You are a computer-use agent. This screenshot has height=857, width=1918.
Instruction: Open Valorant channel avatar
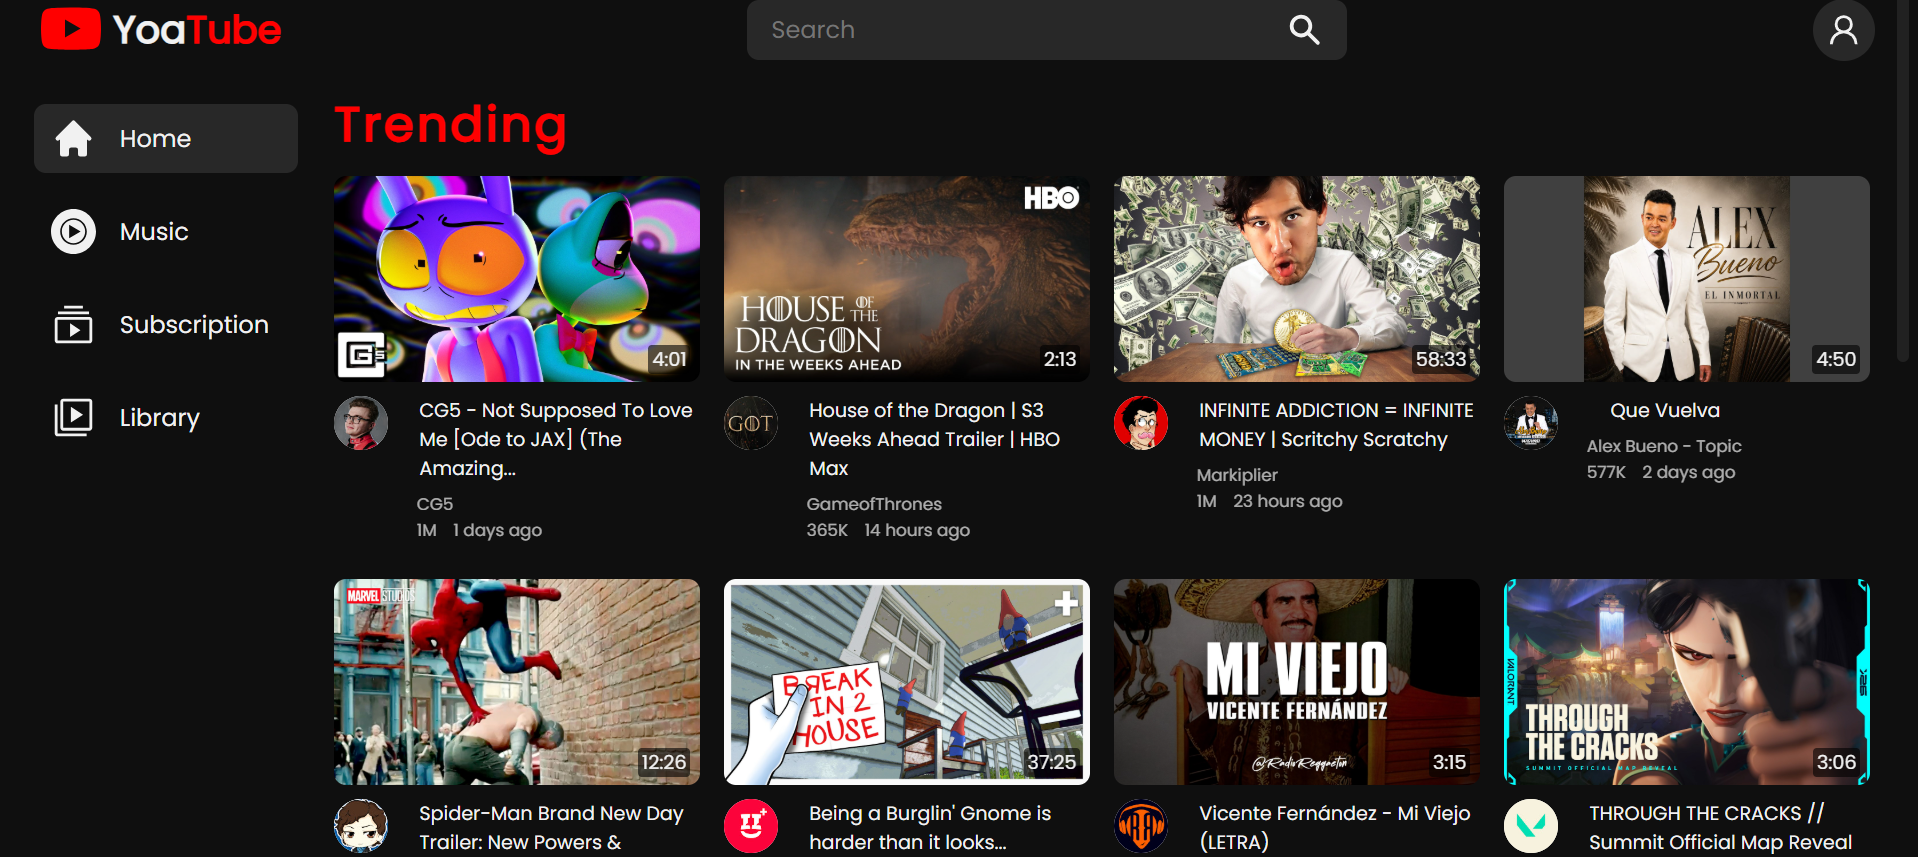coord(1531,826)
